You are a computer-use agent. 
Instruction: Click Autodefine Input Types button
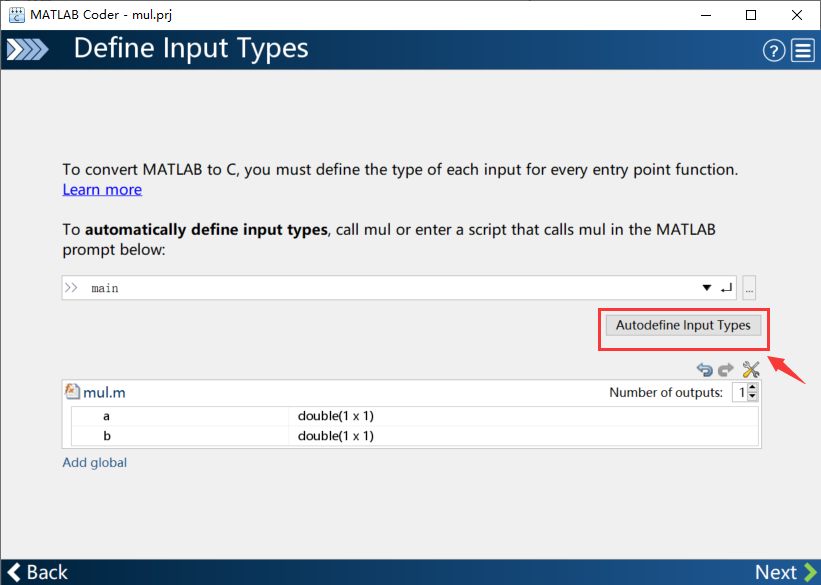tap(683, 325)
